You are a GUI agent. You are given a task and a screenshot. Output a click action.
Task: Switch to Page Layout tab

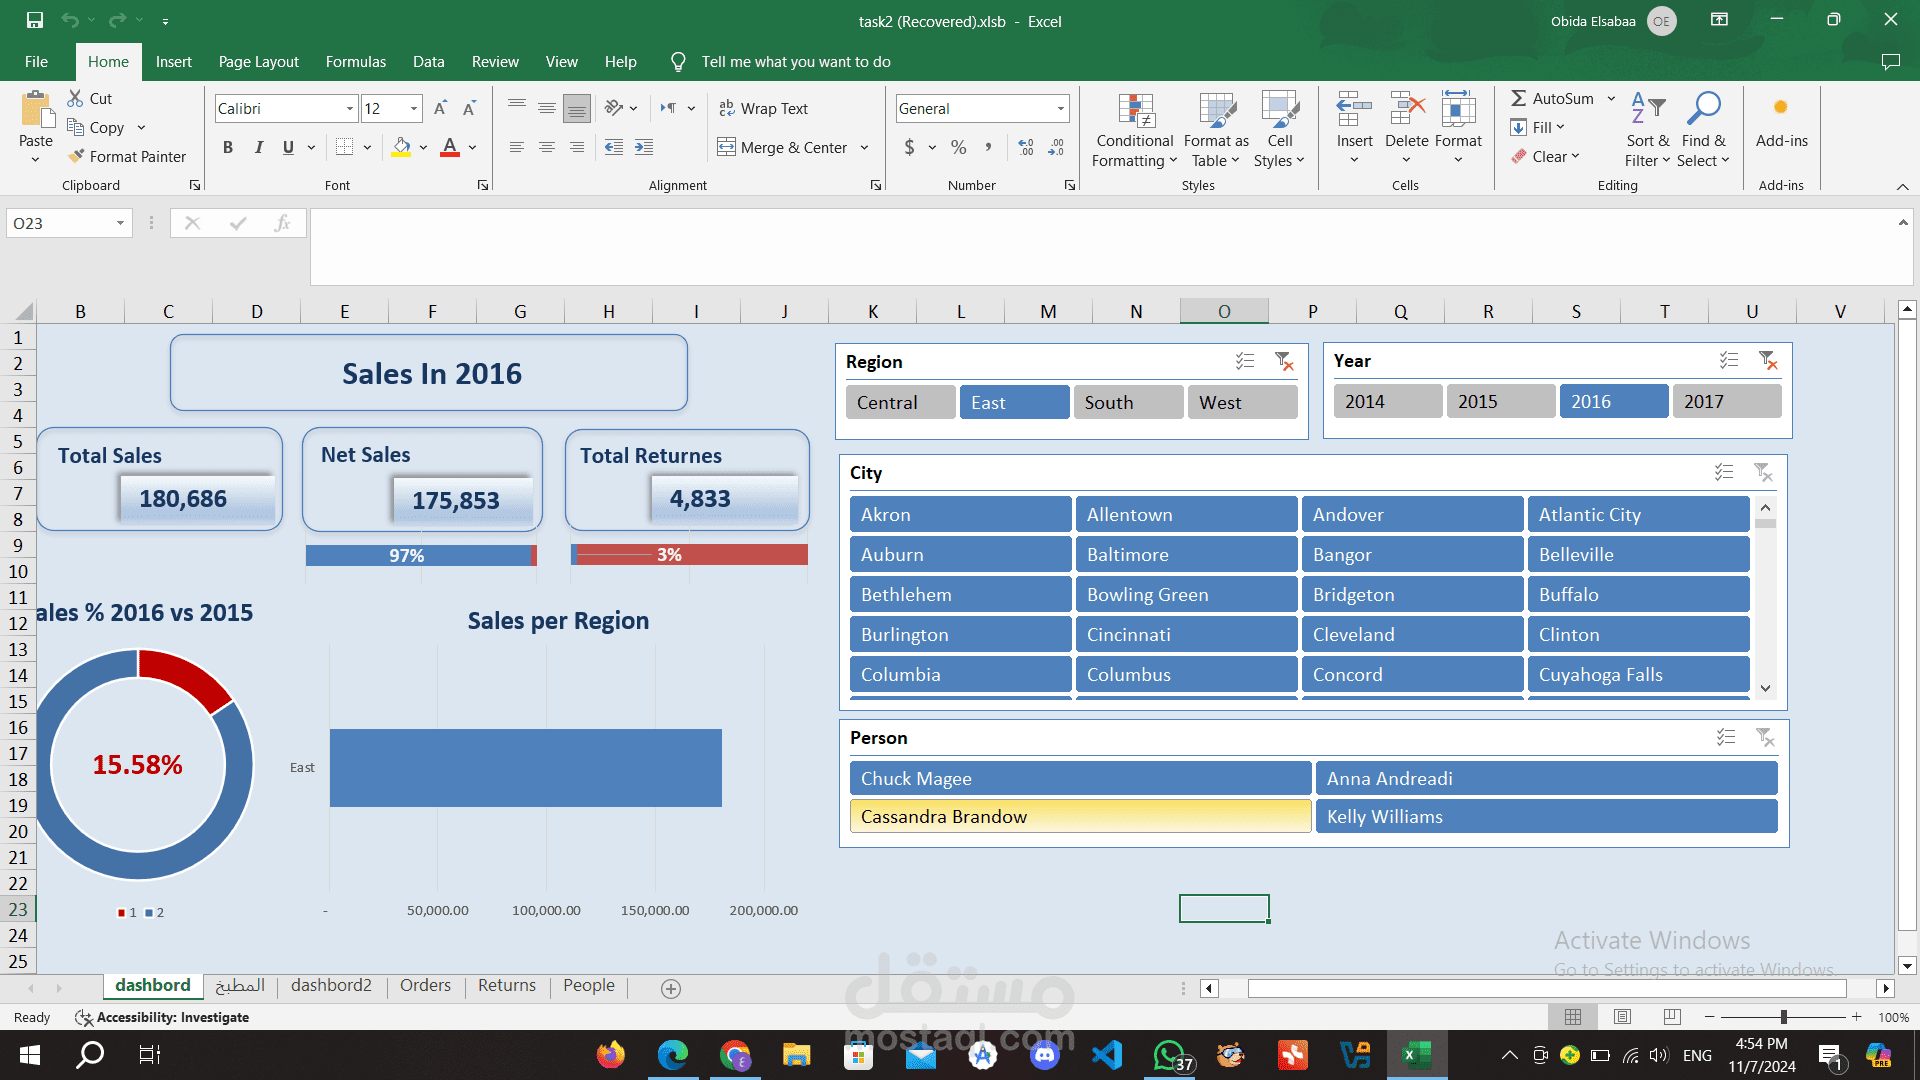click(258, 62)
